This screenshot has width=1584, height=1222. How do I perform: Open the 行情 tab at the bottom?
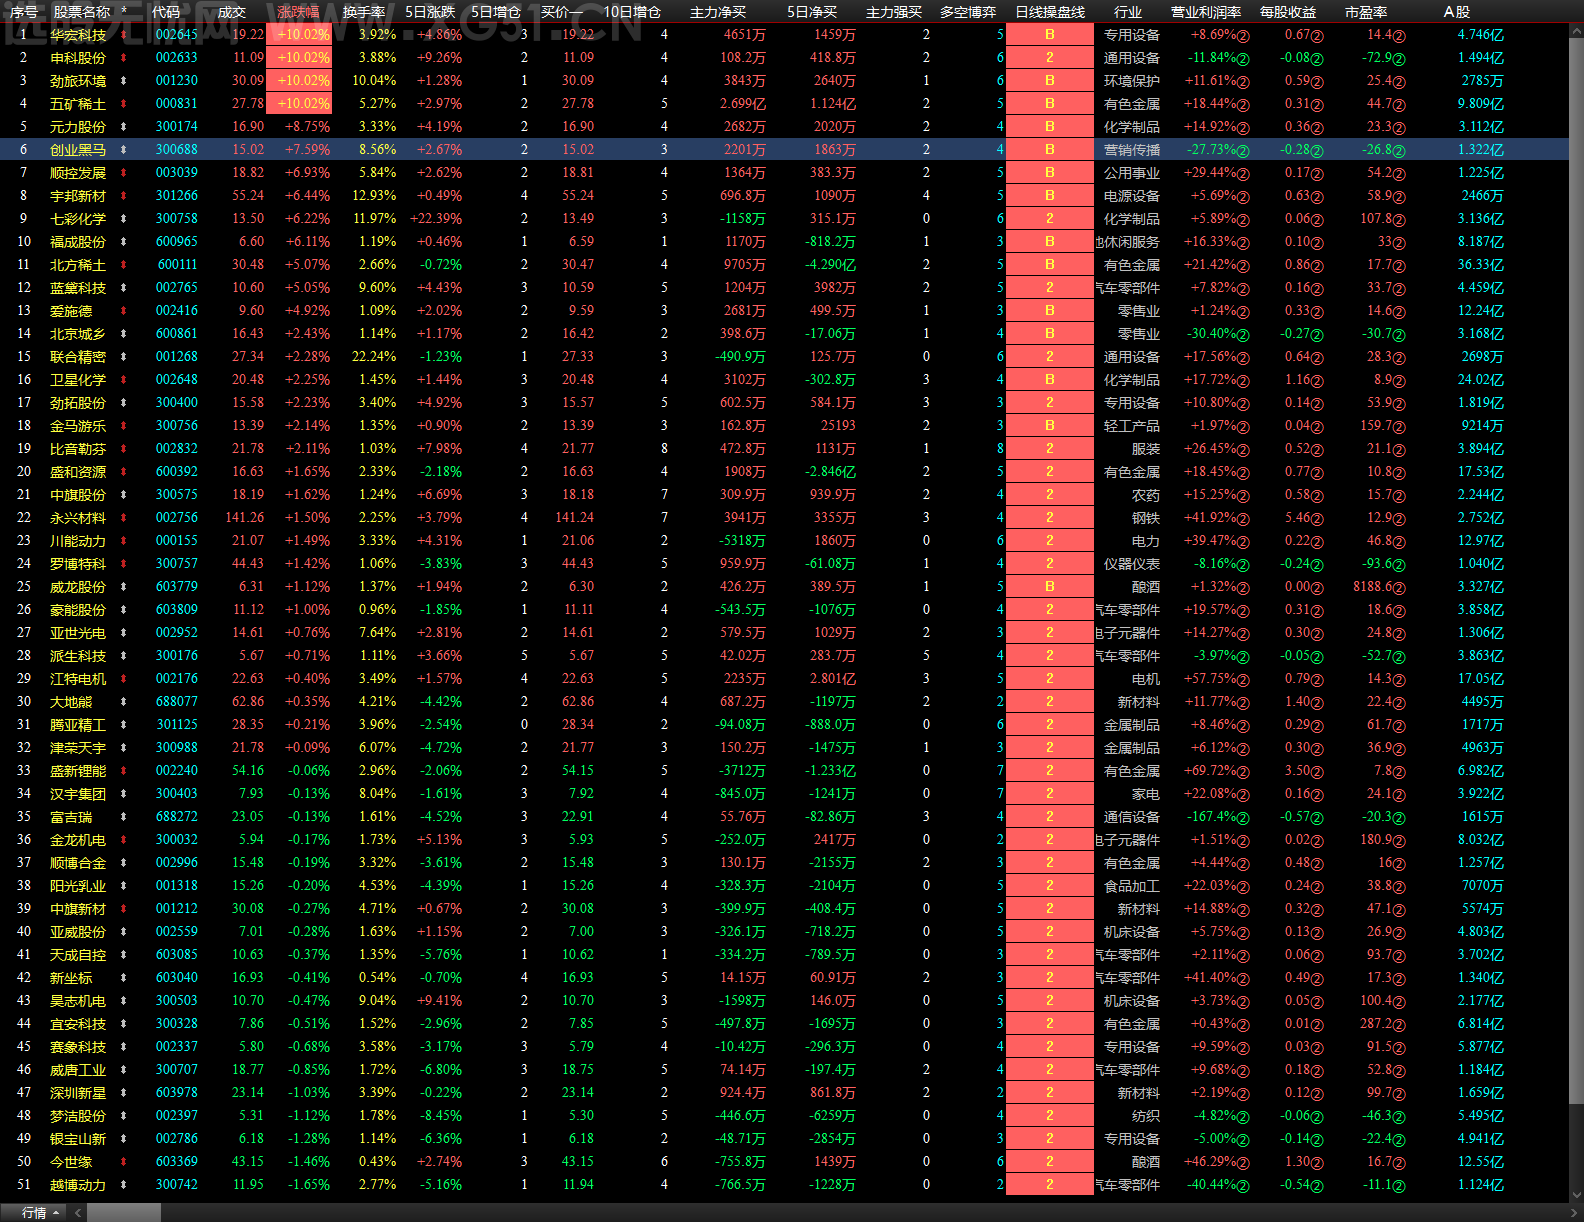[34, 1213]
